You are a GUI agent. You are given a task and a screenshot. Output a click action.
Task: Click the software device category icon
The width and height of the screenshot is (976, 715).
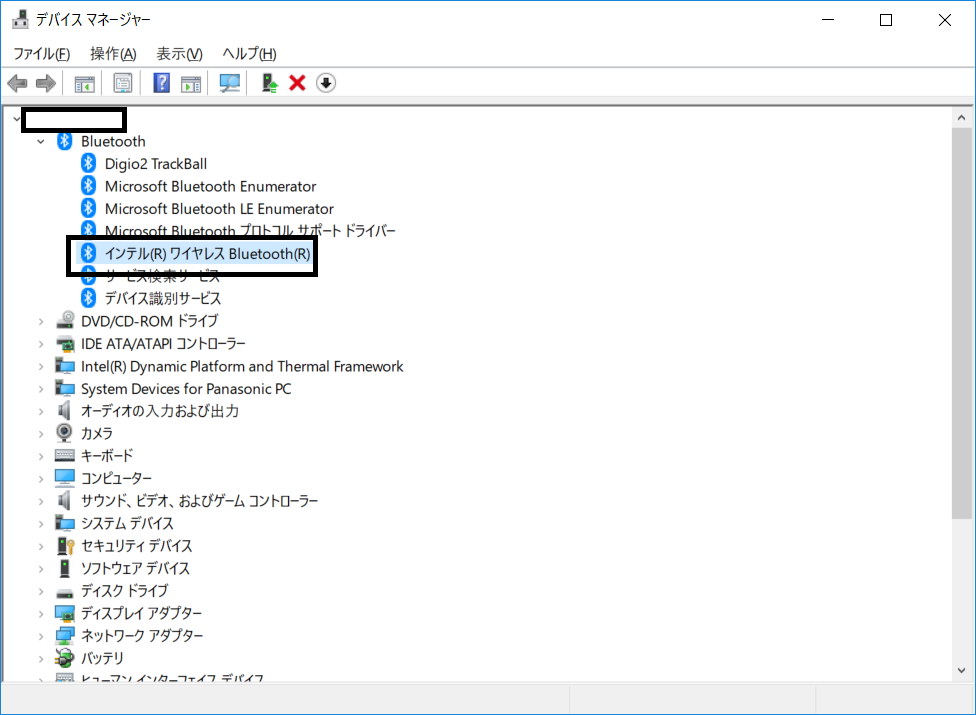pos(65,568)
